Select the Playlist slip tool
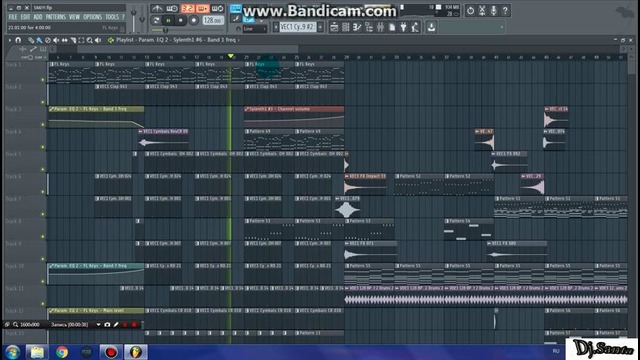 coord(64,40)
